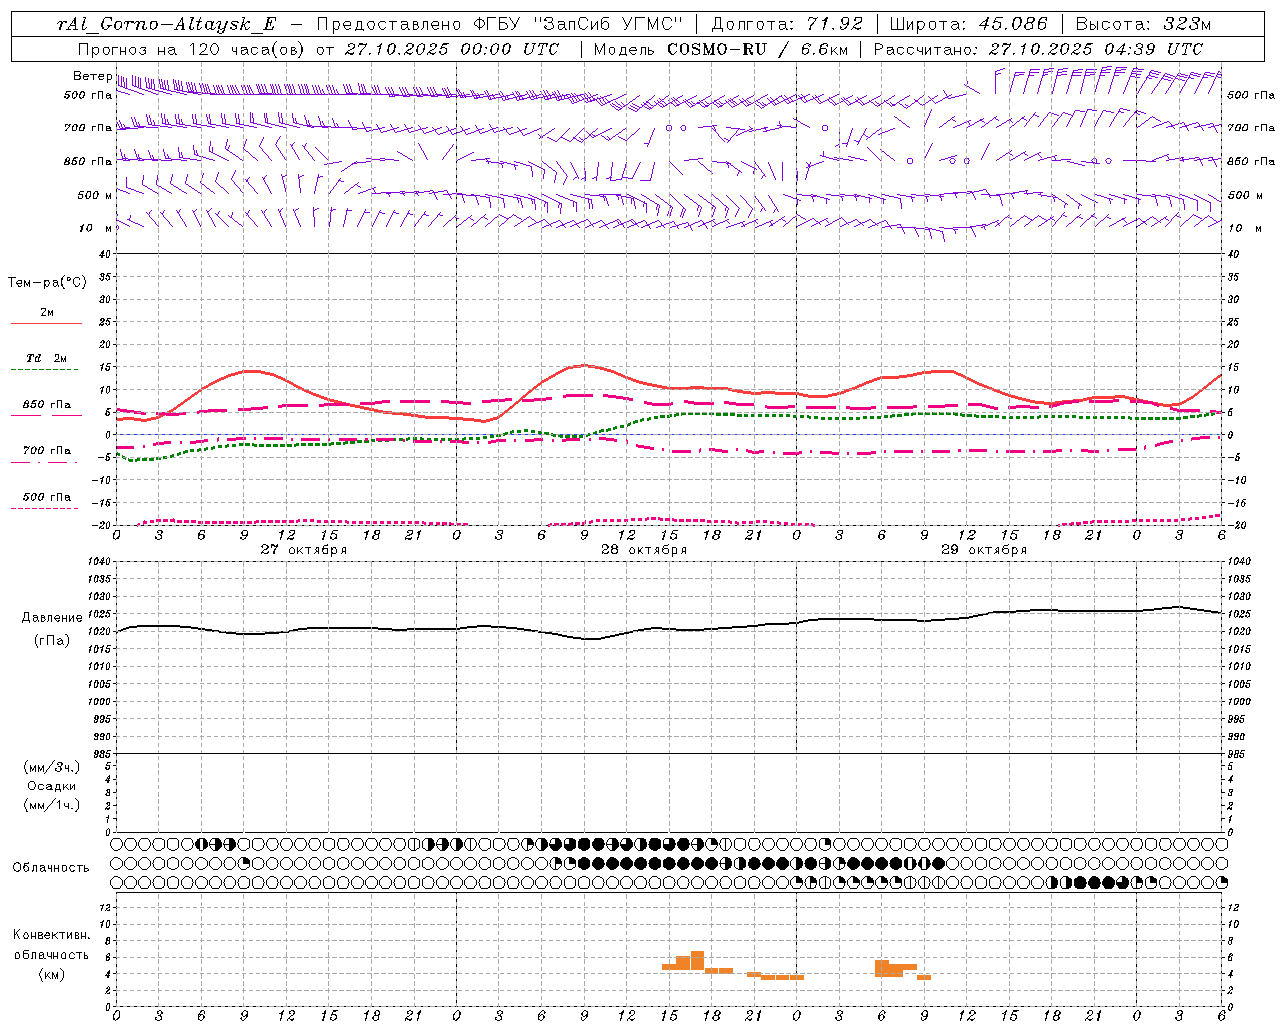Click the solid red 2м legend line sample
The width and height of the screenshot is (1280, 1024).
click(x=46, y=323)
